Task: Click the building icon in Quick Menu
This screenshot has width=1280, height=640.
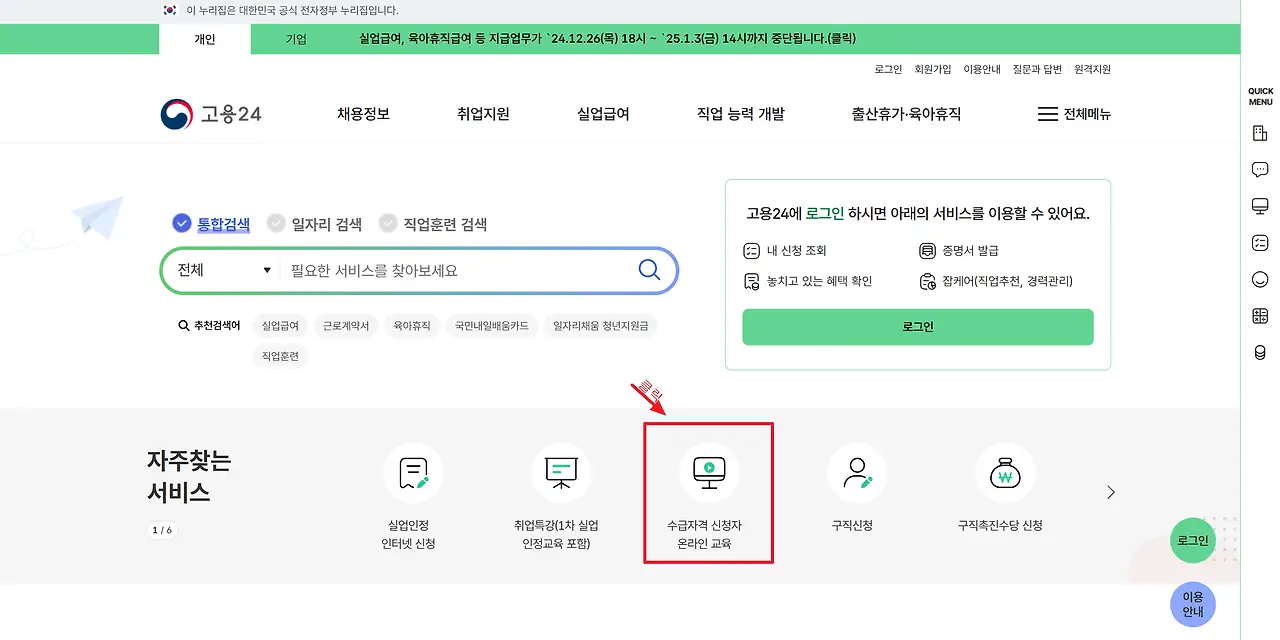Action: (1260, 133)
